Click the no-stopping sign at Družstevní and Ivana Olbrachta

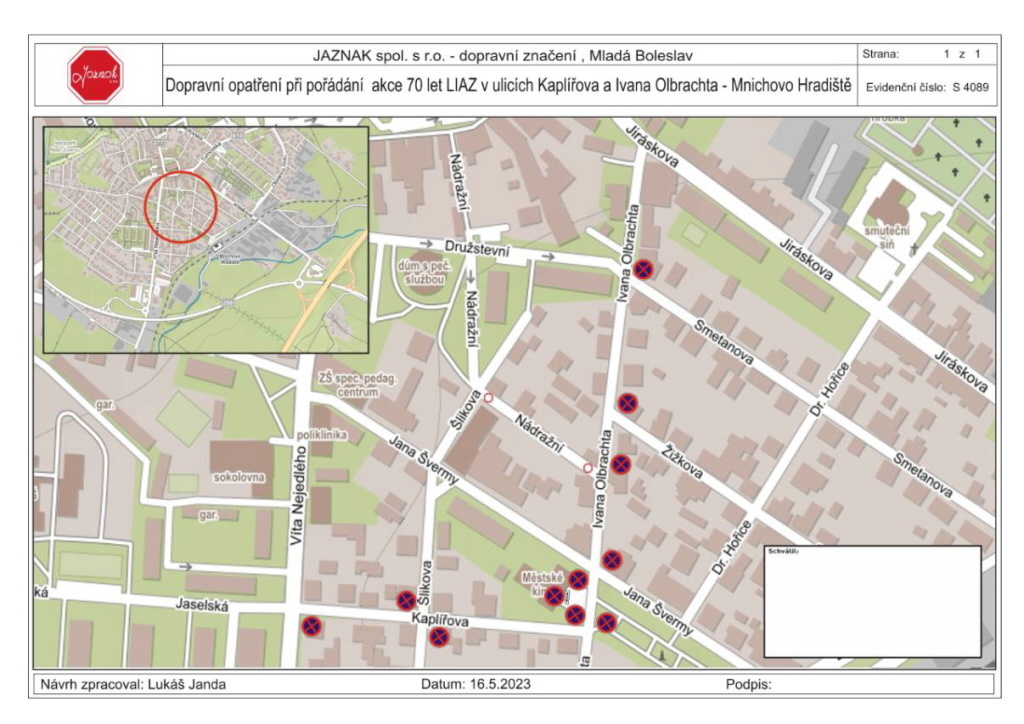646,268
